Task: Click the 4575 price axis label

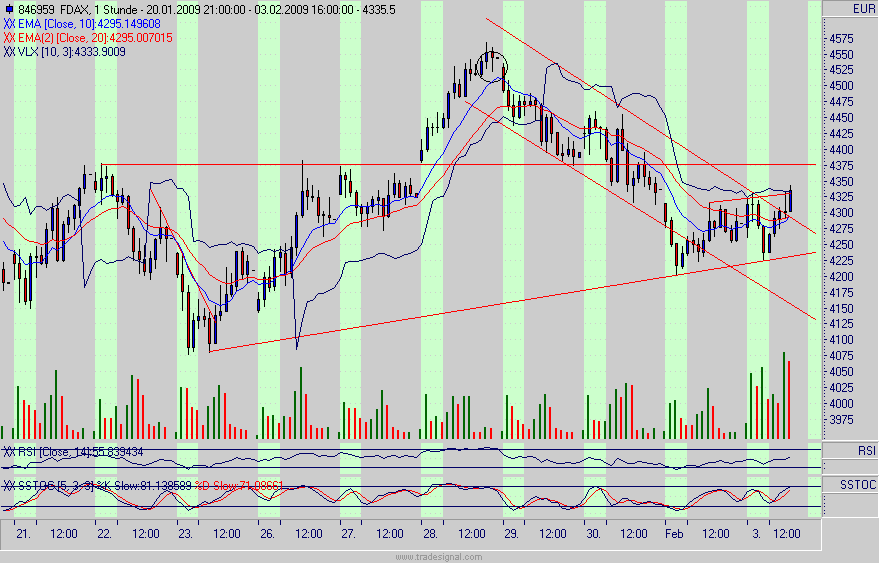Action: point(841,39)
